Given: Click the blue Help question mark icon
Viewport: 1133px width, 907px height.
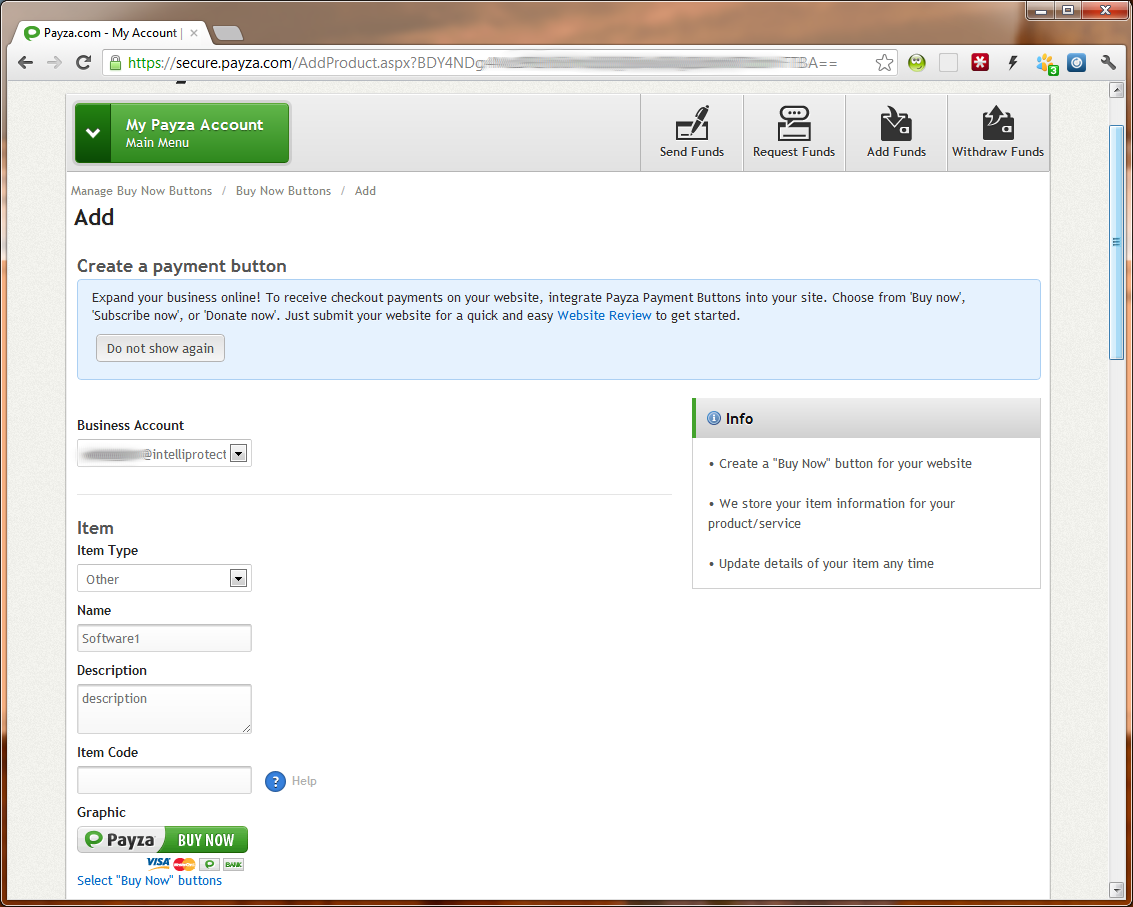Looking at the screenshot, I should pyautogui.click(x=275, y=781).
